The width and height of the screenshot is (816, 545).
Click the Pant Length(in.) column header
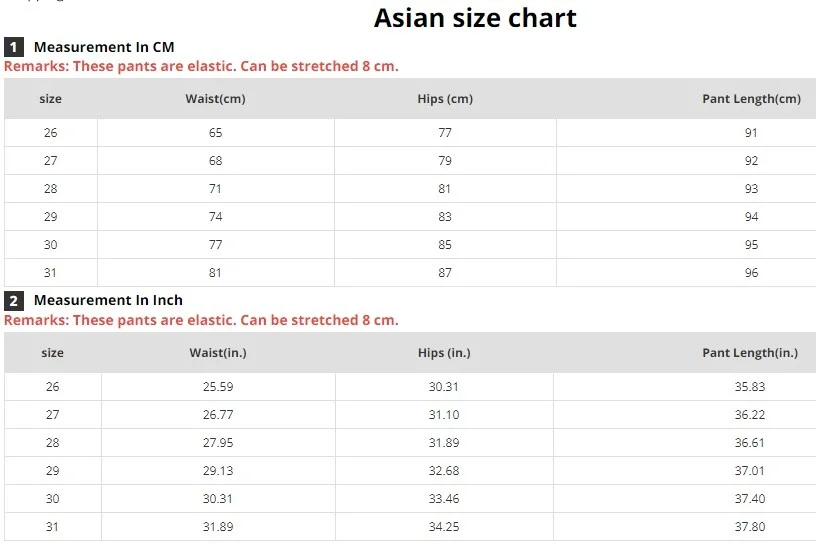pyautogui.click(x=750, y=353)
